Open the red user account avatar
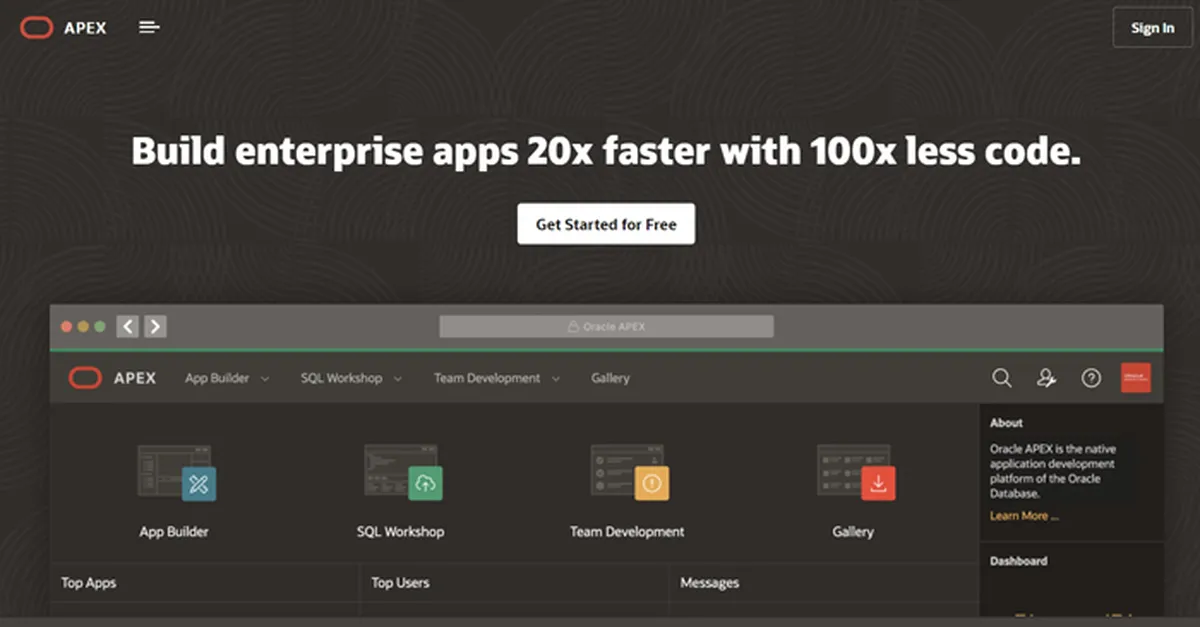Image resolution: width=1200 pixels, height=627 pixels. [1135, 378]
